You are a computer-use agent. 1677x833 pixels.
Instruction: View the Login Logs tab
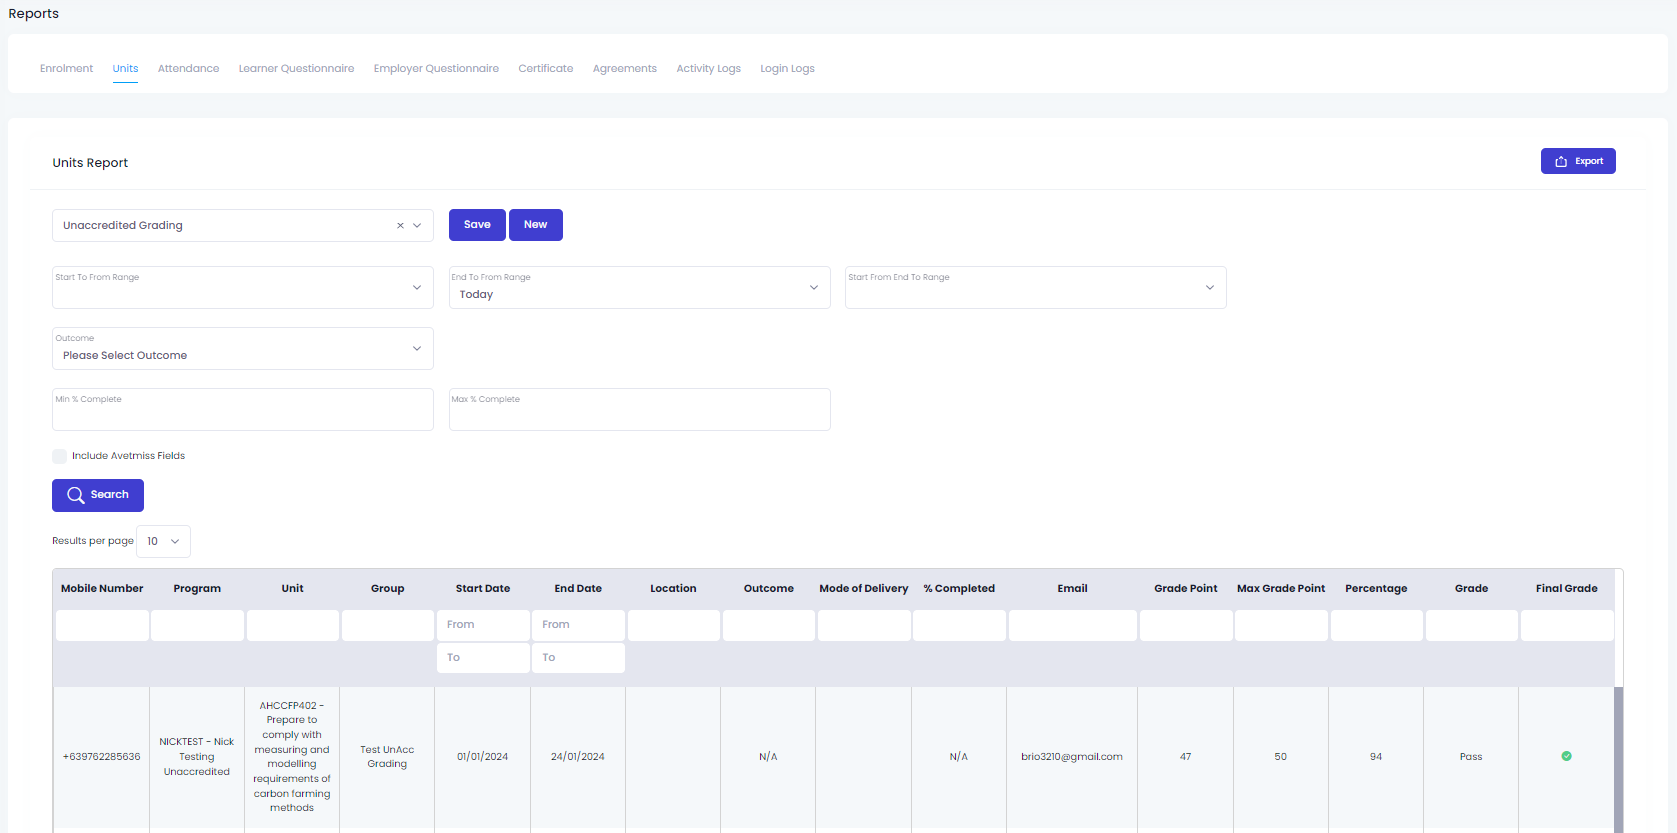click(x=787, y=69)
